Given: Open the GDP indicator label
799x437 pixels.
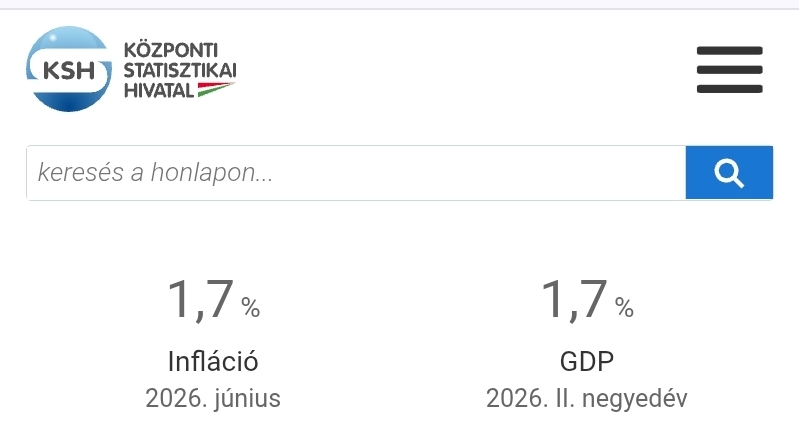Looking at the screenshot, I should click(x=587, y=362).
